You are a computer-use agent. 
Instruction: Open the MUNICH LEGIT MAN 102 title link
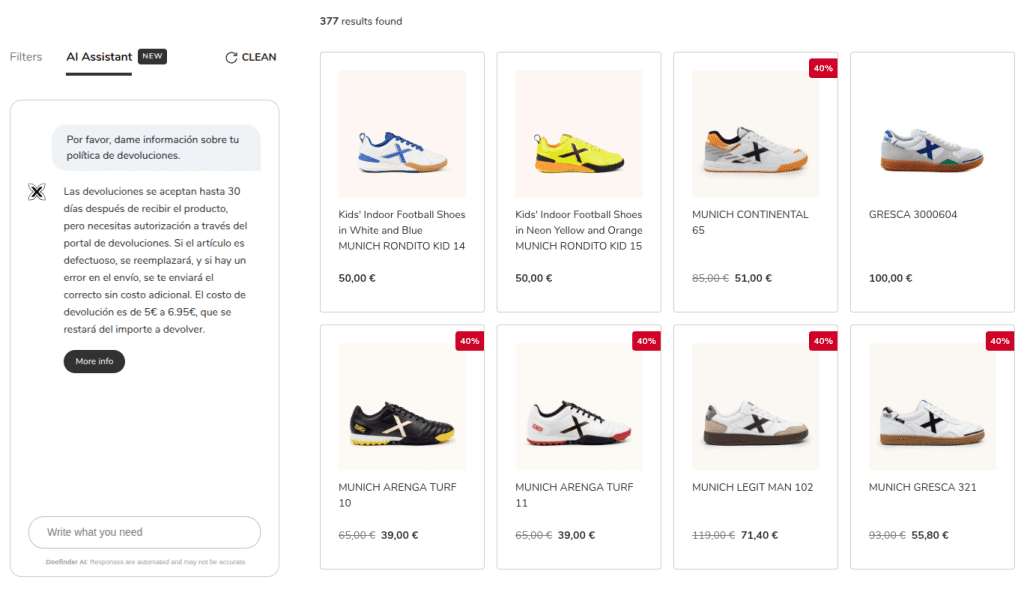pos(752,487)
